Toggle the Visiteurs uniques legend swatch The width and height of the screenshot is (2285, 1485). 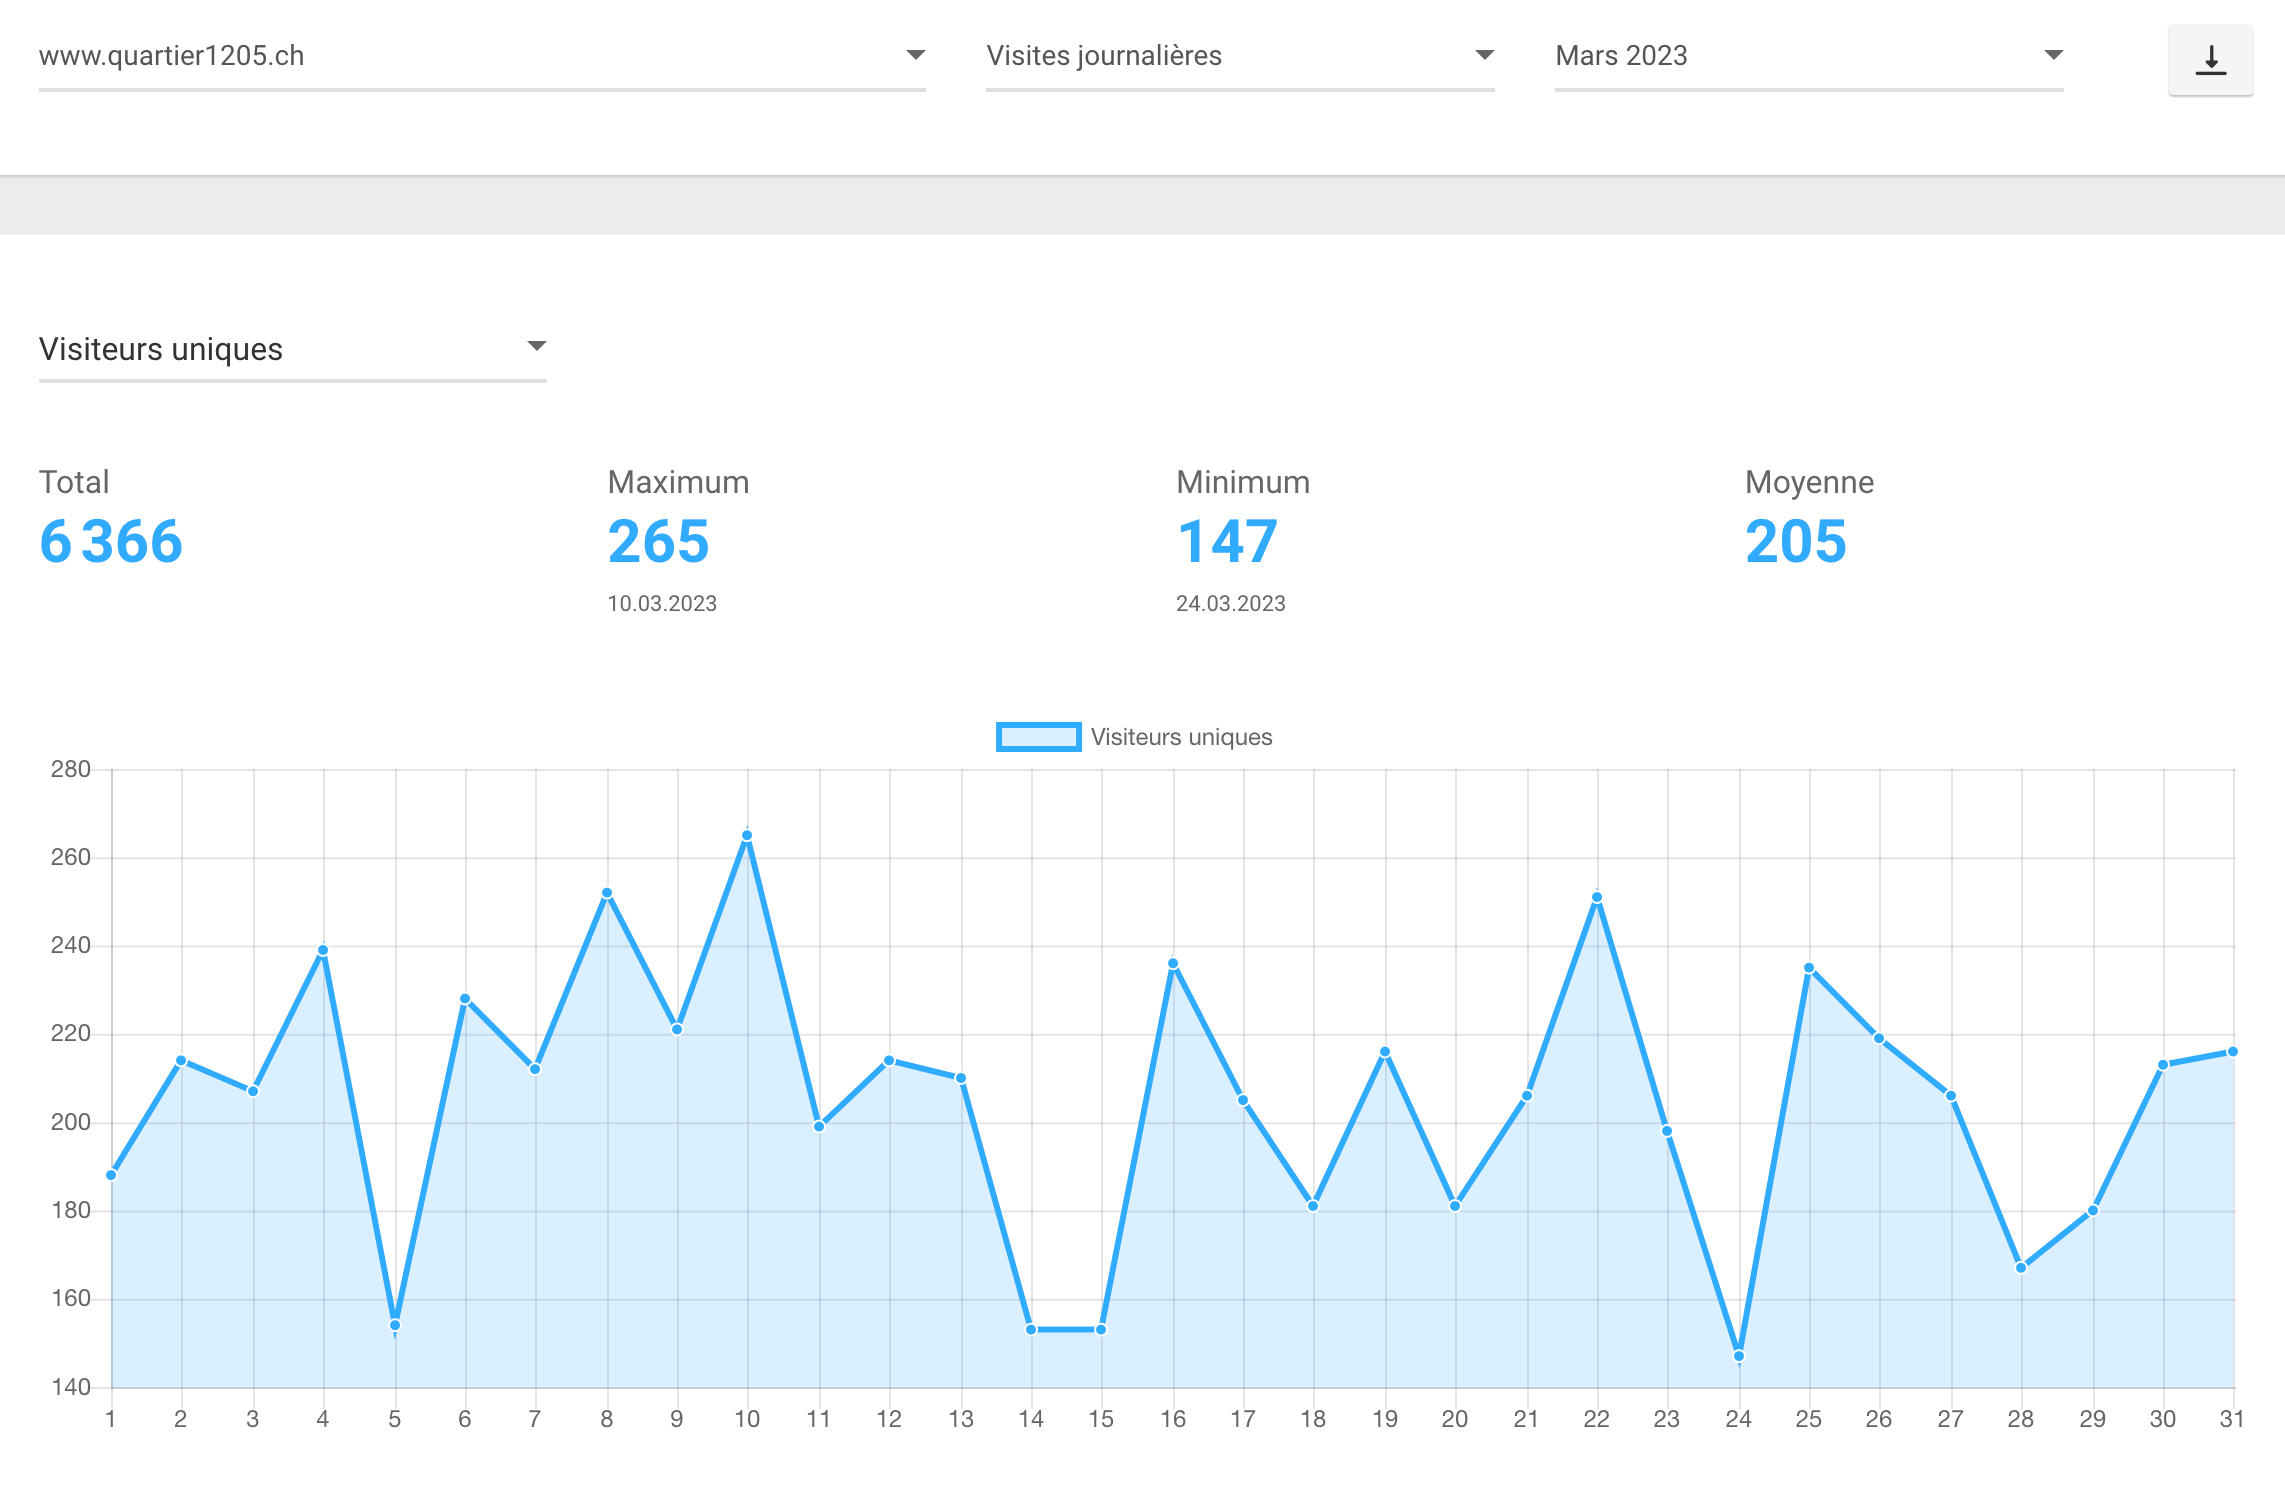coord(1038,737)
